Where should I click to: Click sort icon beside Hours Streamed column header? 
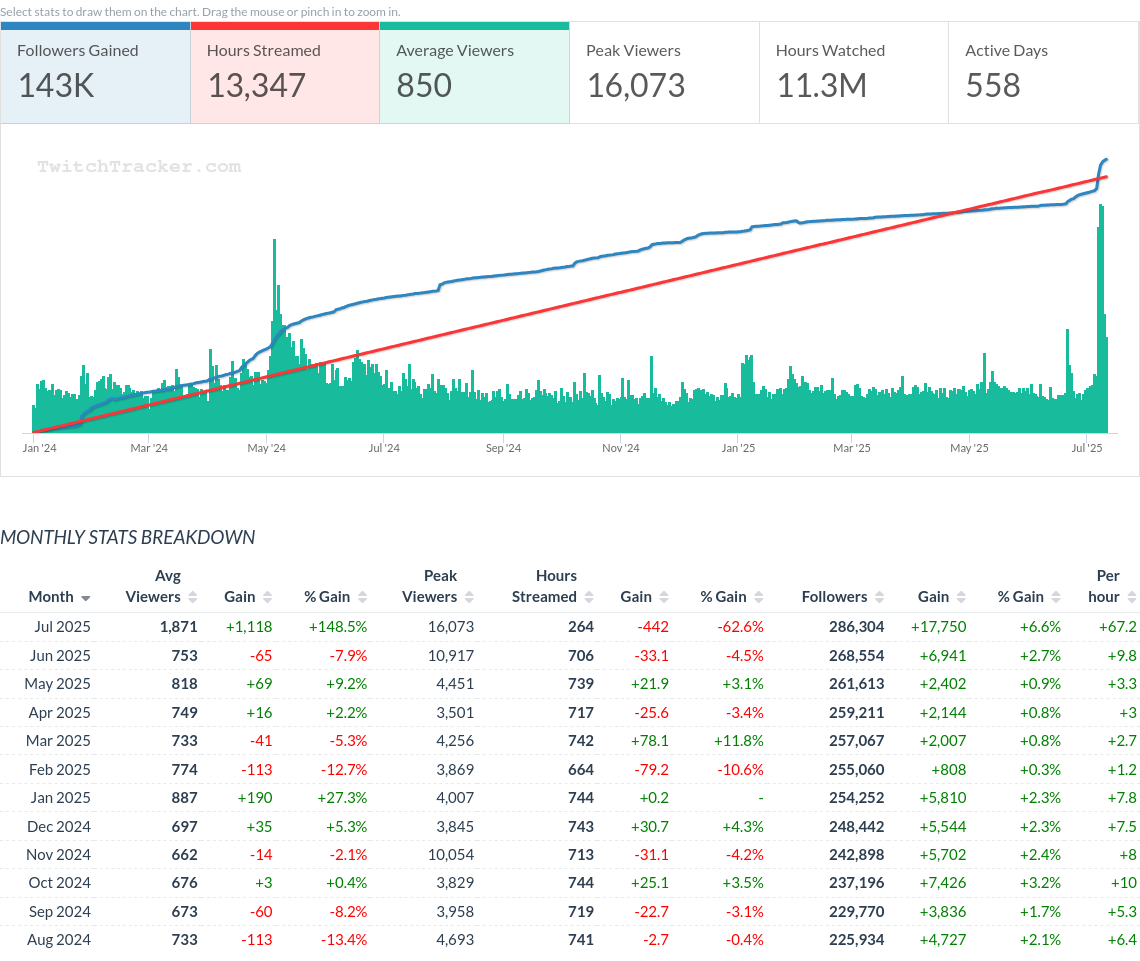(x=589, y=597)
